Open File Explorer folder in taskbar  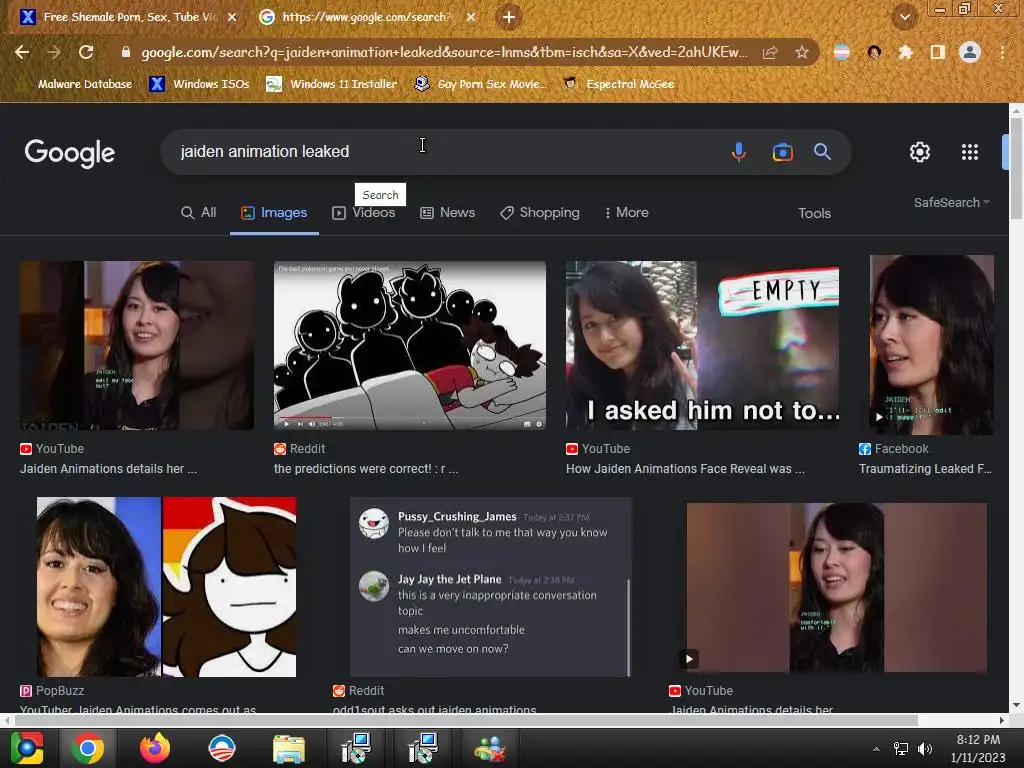coord(288,749)
